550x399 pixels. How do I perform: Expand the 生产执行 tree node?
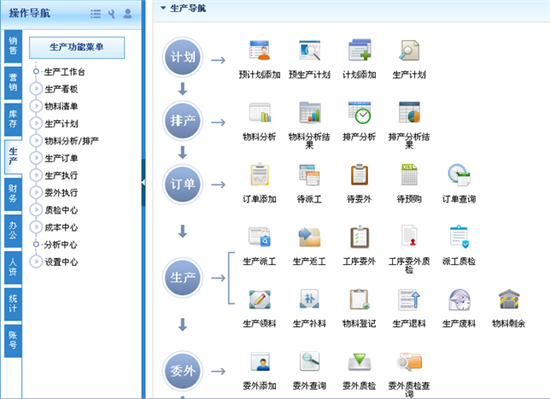[36, 175]
